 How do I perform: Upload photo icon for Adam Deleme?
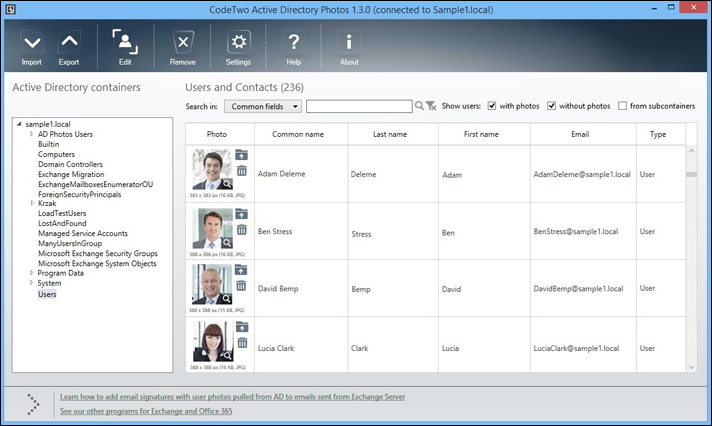[x=242, y=155]
